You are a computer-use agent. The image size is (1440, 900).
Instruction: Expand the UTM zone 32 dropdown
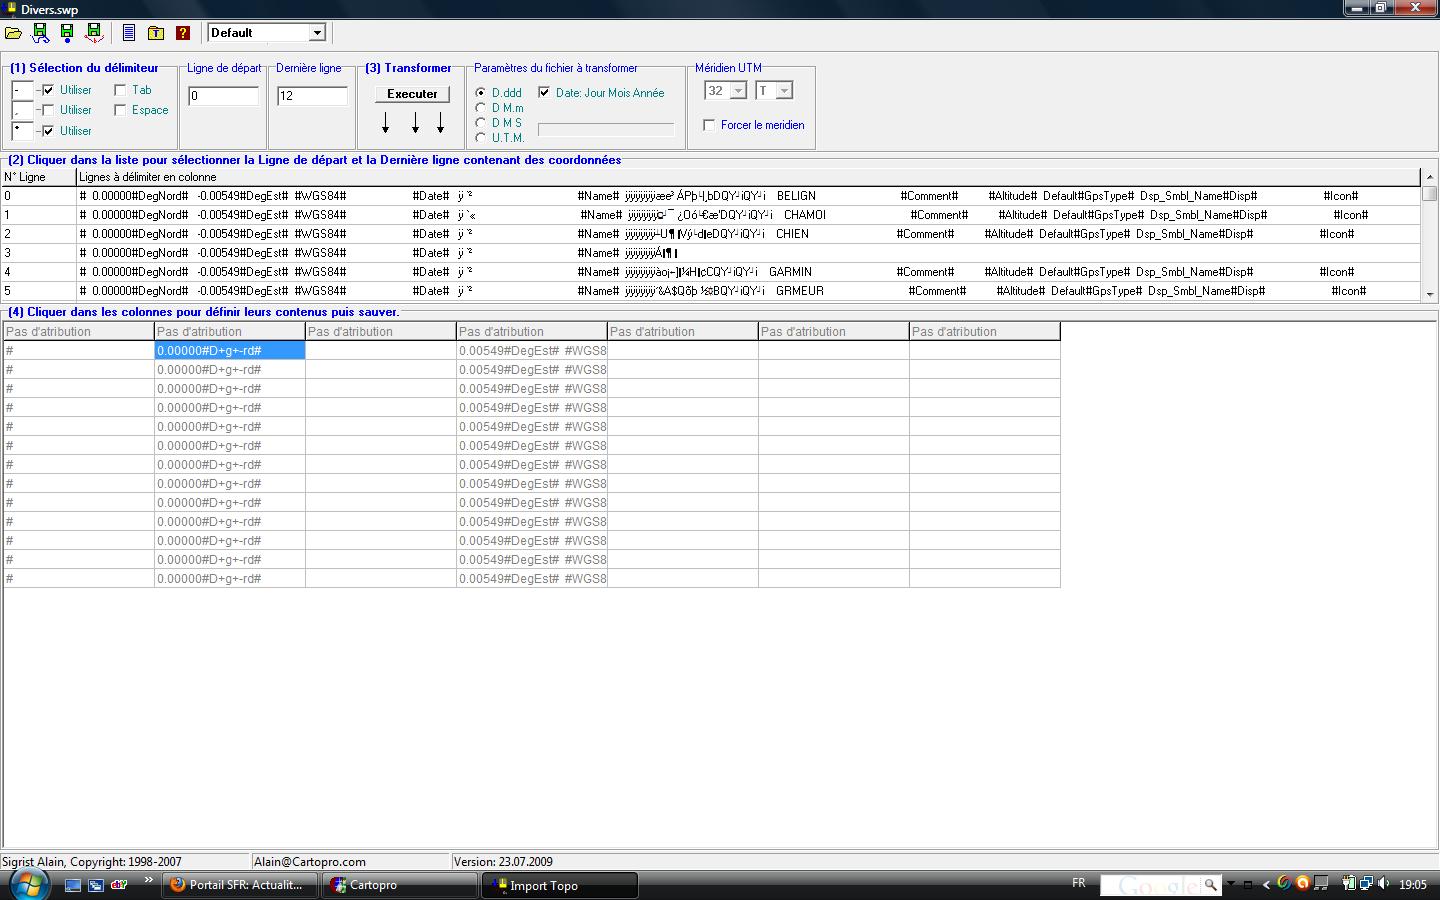coord(738,91)
